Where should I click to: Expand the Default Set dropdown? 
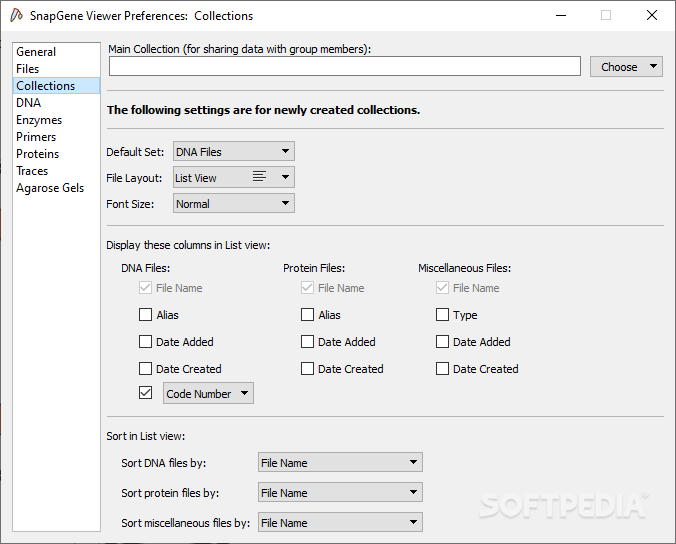(x=234, y=152)
